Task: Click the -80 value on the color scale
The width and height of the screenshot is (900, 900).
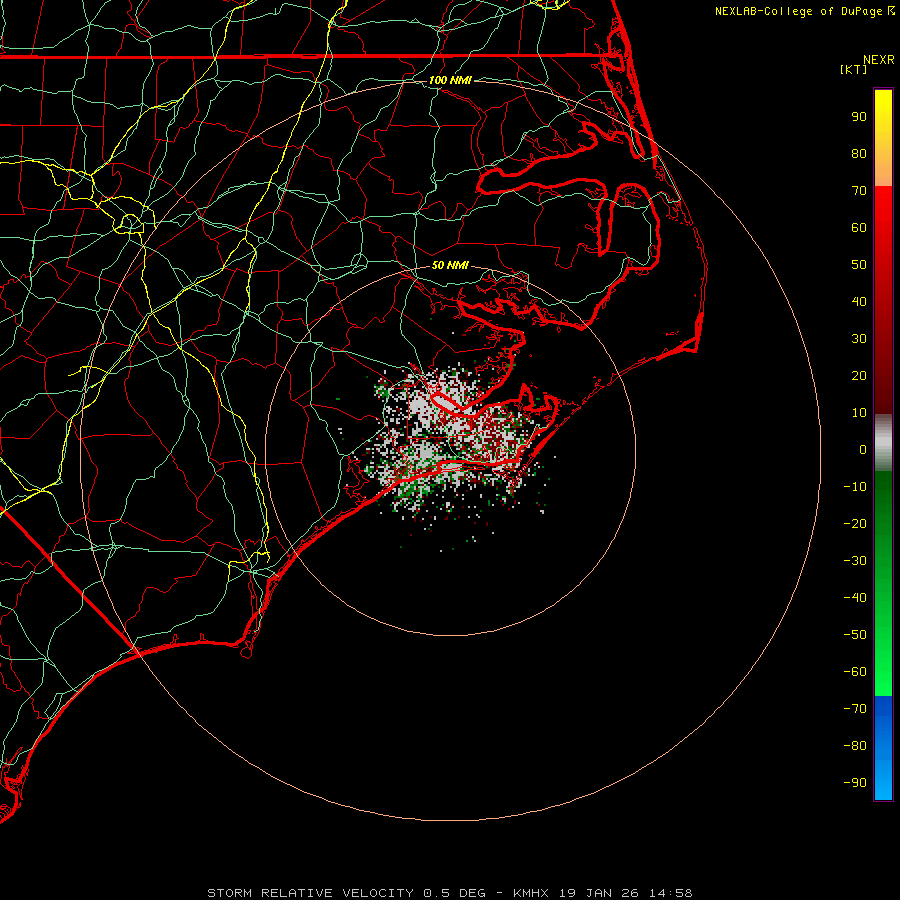Action: [x=855, y=746]
